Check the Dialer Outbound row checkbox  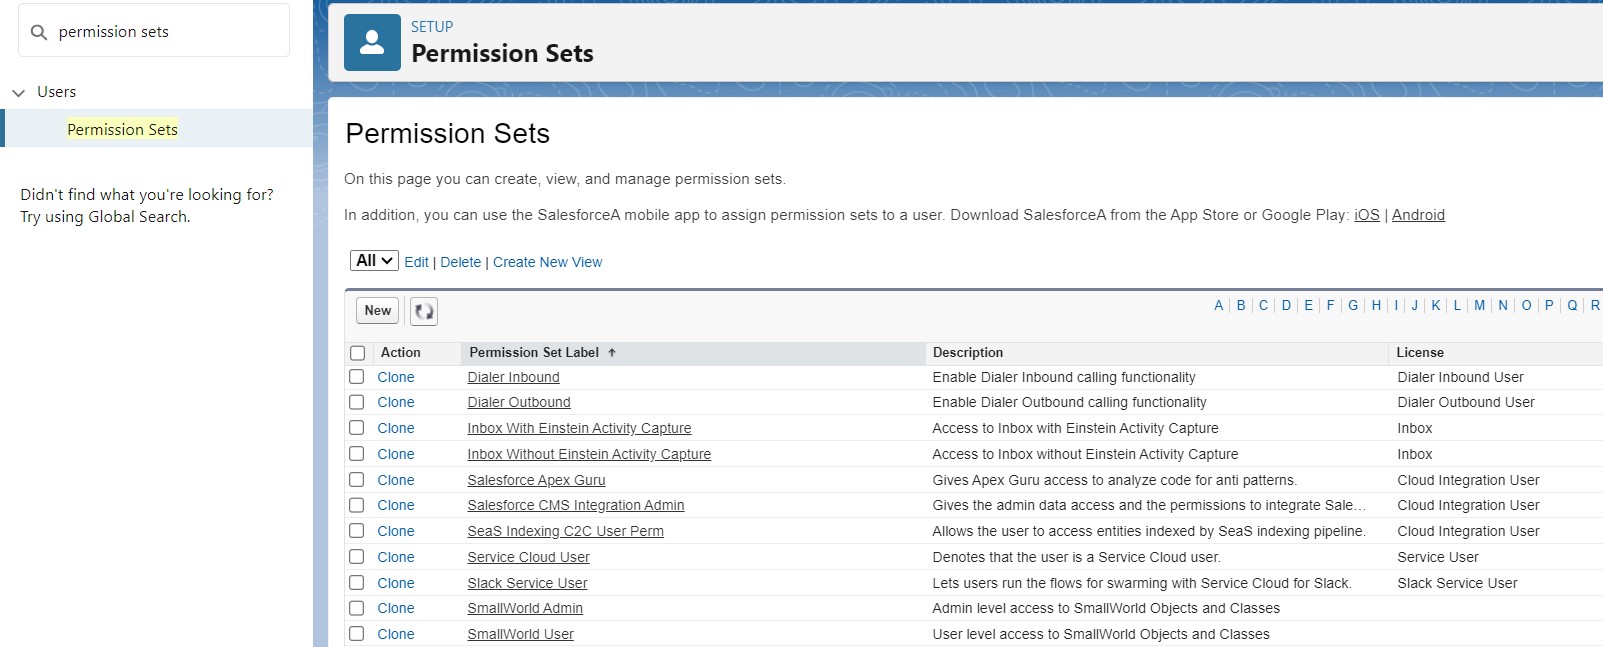pos(356,402)
